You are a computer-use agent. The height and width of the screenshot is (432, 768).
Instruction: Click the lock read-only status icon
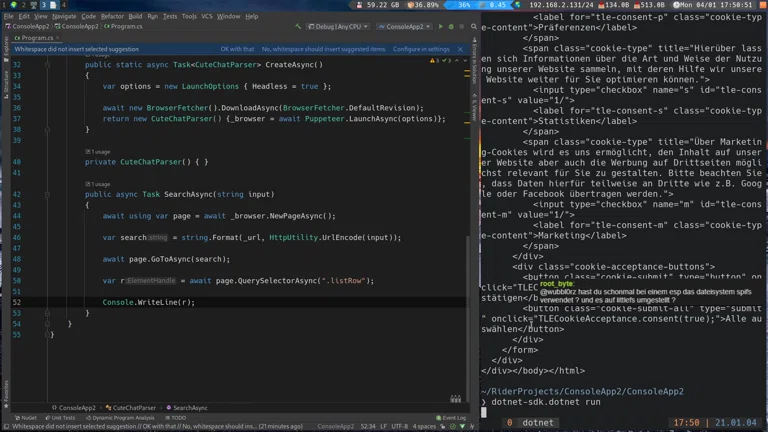(x=443, y=427)
